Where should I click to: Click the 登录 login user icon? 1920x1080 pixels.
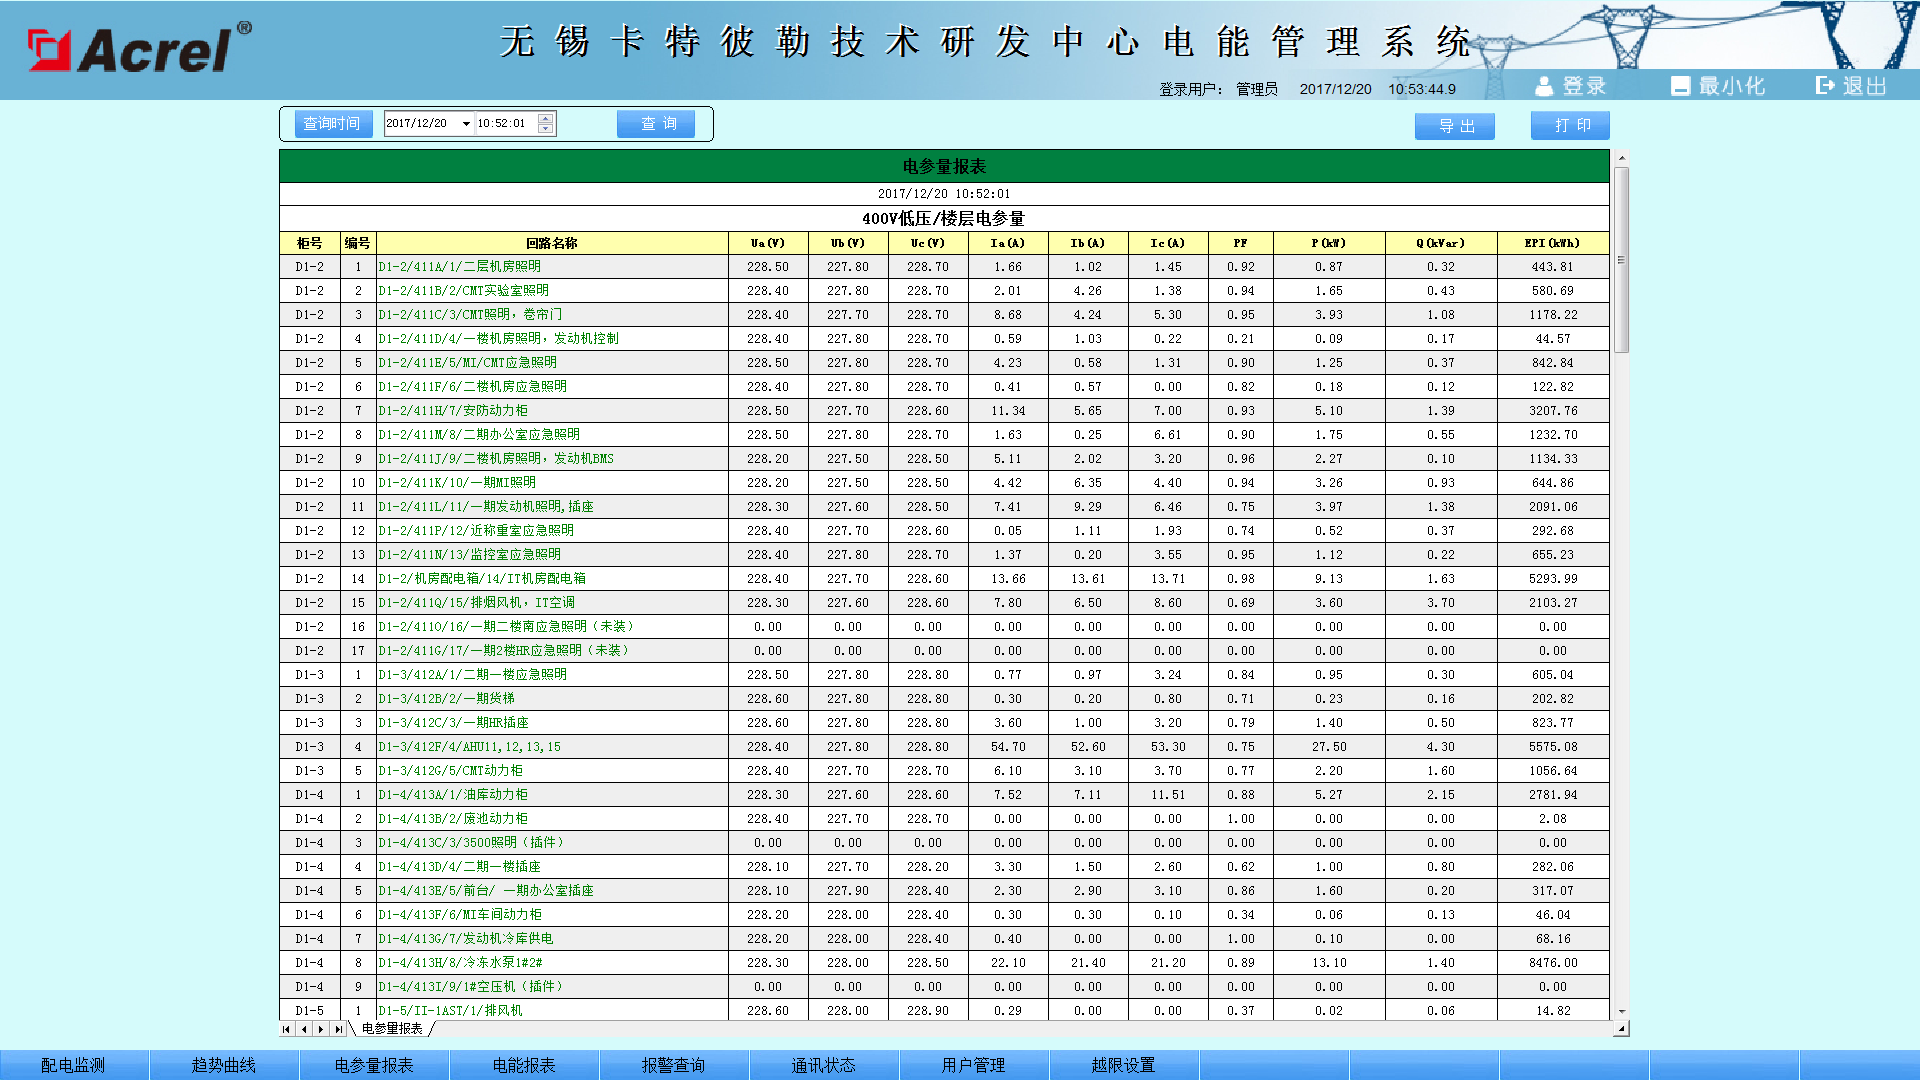(1545, 86)
